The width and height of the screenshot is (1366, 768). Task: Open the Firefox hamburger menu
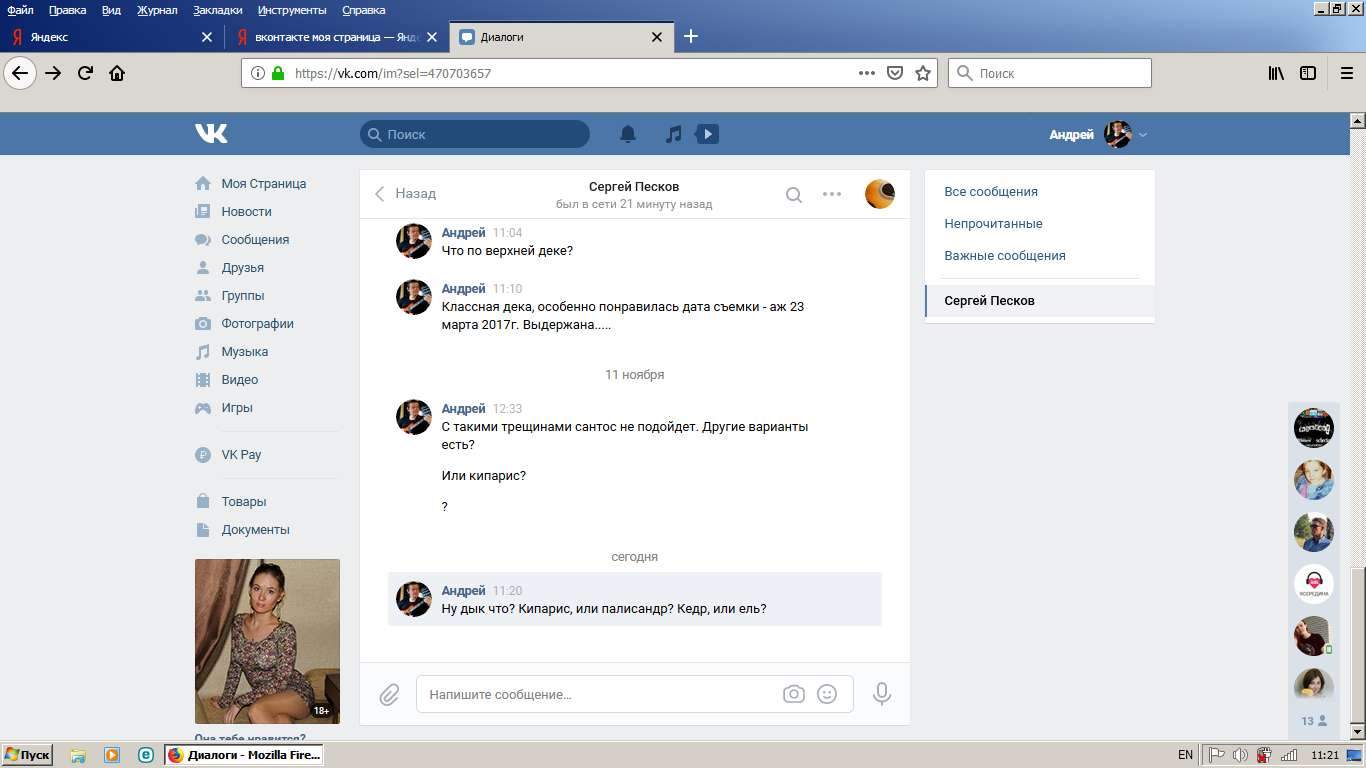(x=1346, y=73)
